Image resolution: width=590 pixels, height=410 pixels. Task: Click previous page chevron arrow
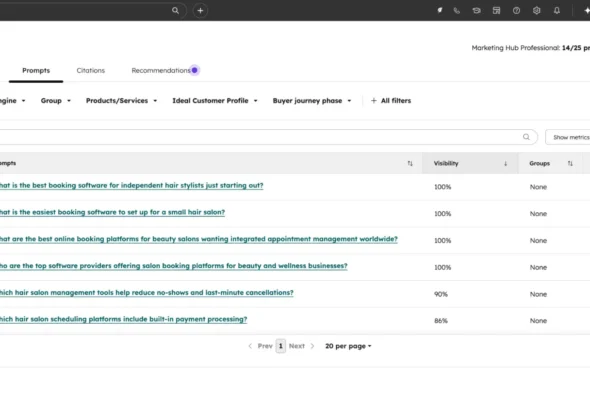(250, 346)
